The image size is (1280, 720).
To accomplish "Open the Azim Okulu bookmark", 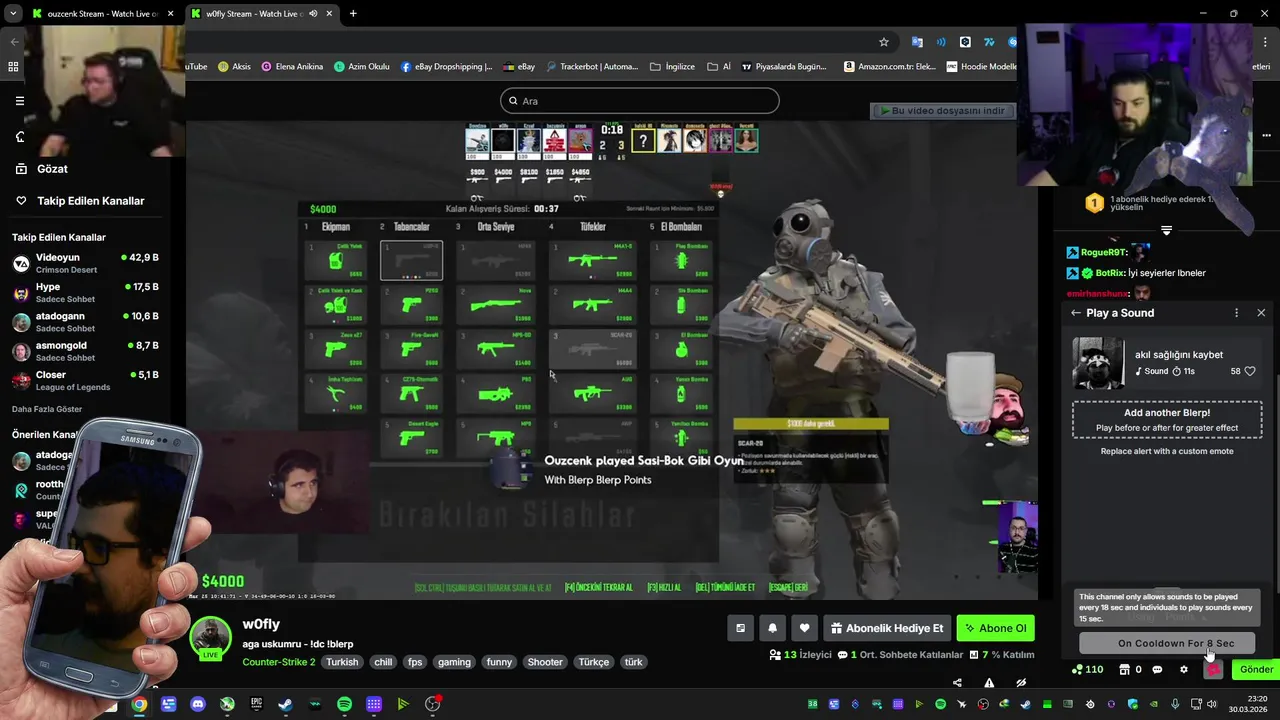I will point(361,67).
